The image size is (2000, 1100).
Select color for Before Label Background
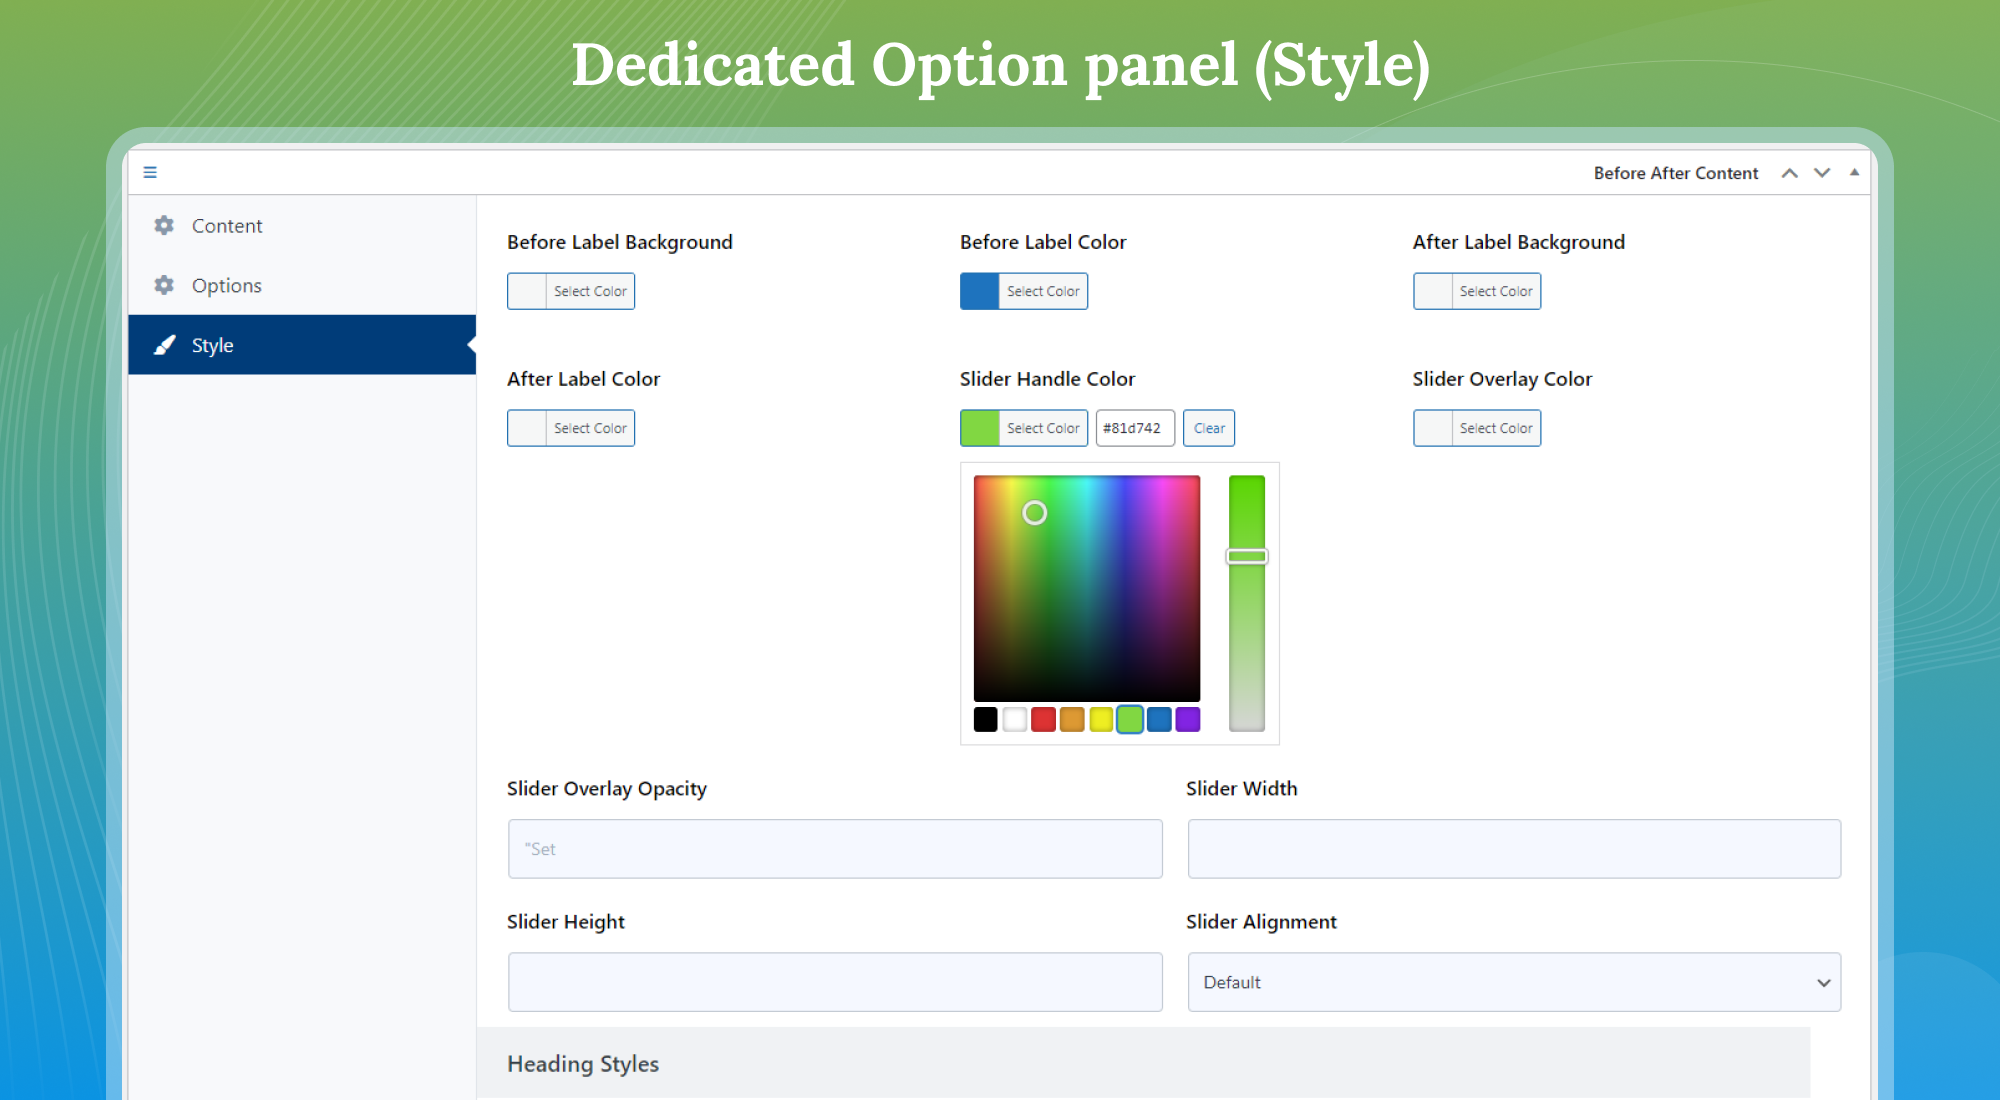pyautogui.click(x=571, y=291)
